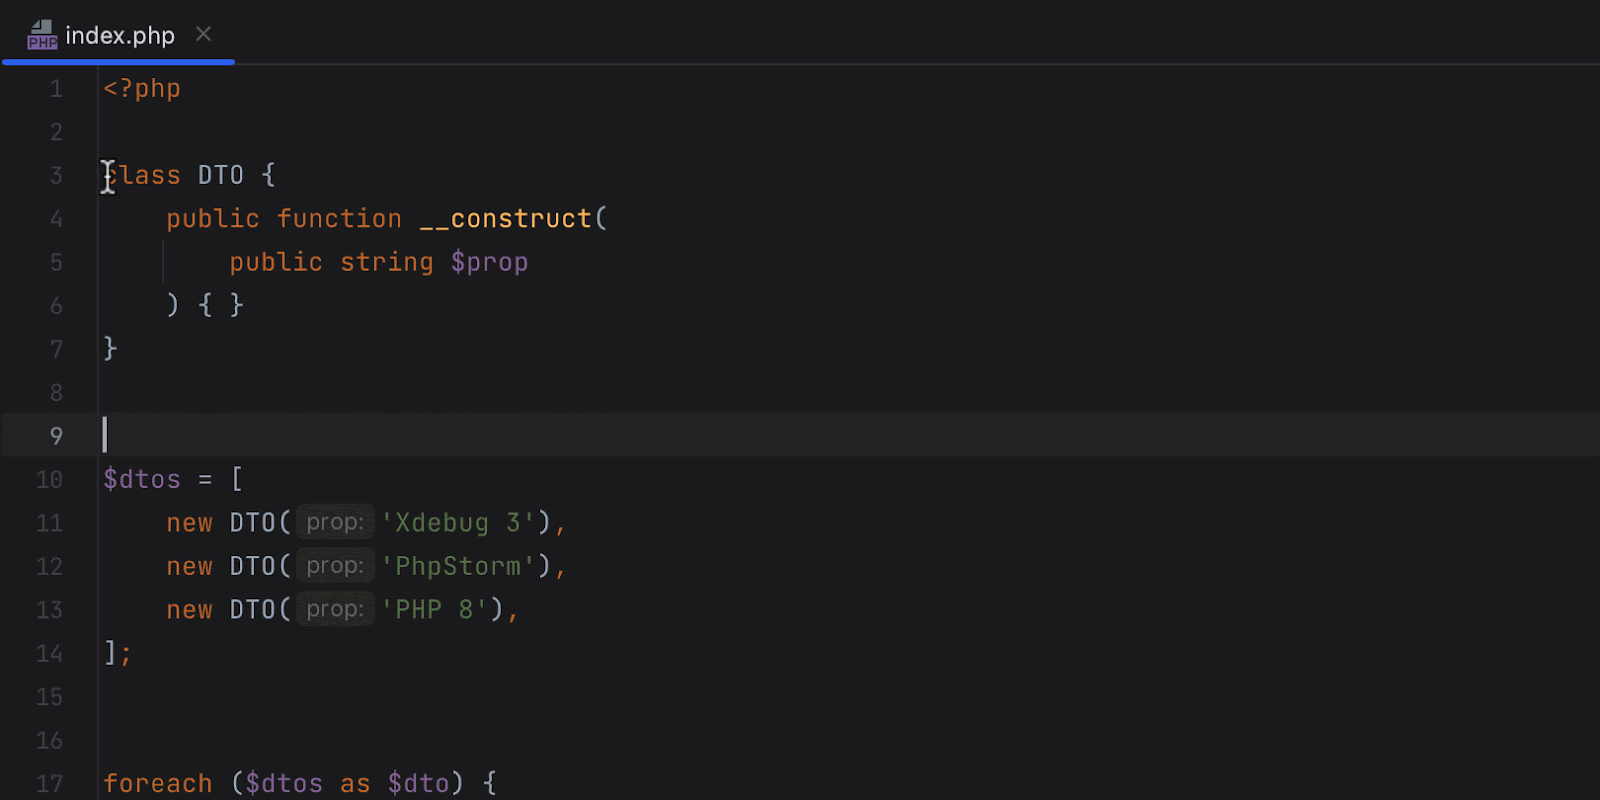Close the index.php tab
This screenshot has width=1600, height=800.
[203, 34]
